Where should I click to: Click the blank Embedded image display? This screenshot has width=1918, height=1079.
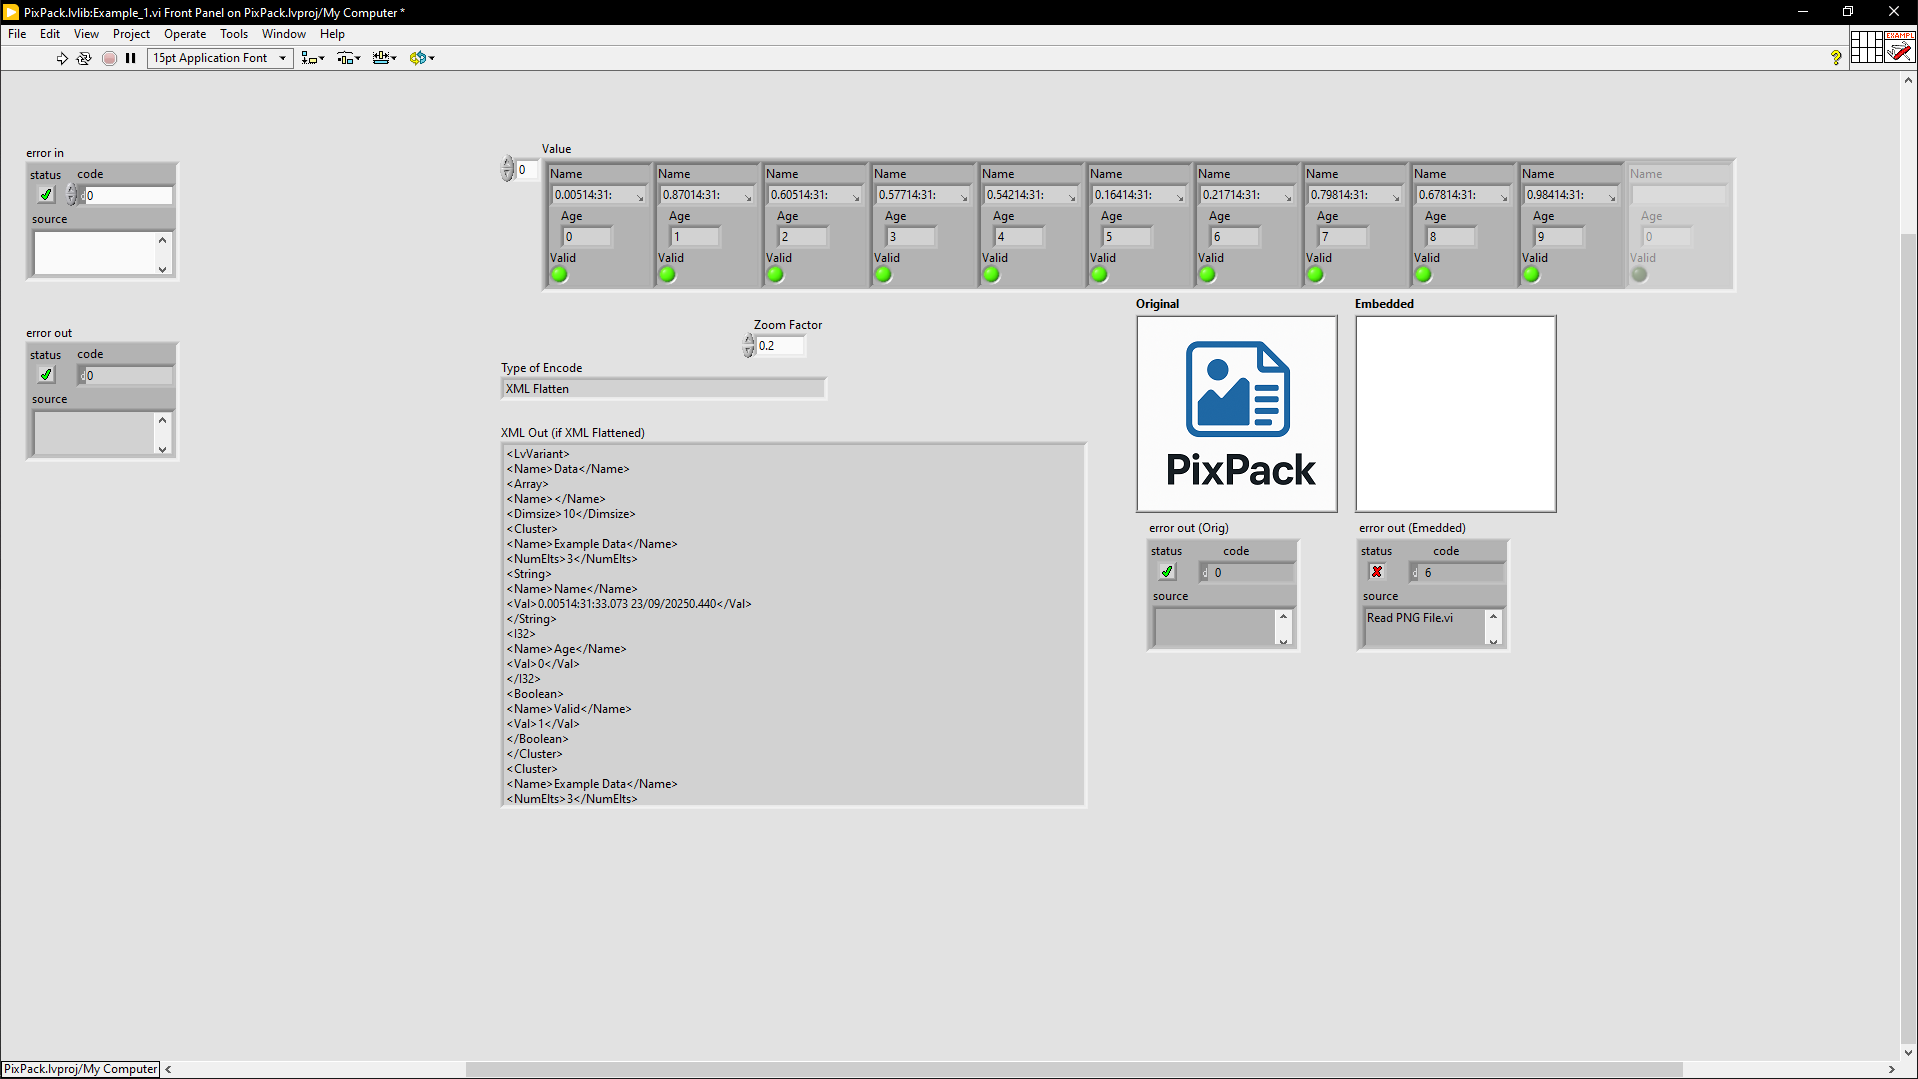coord(1456,414)
